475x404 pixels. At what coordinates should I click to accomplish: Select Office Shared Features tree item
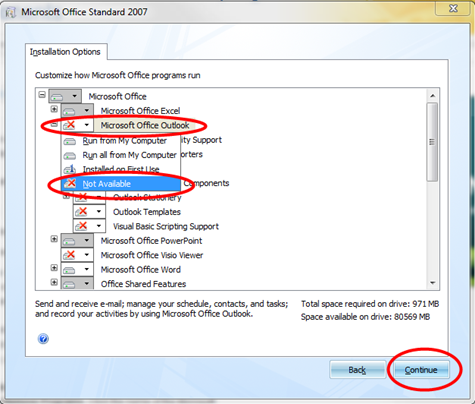pyautogui.click(x=143, y=284)
